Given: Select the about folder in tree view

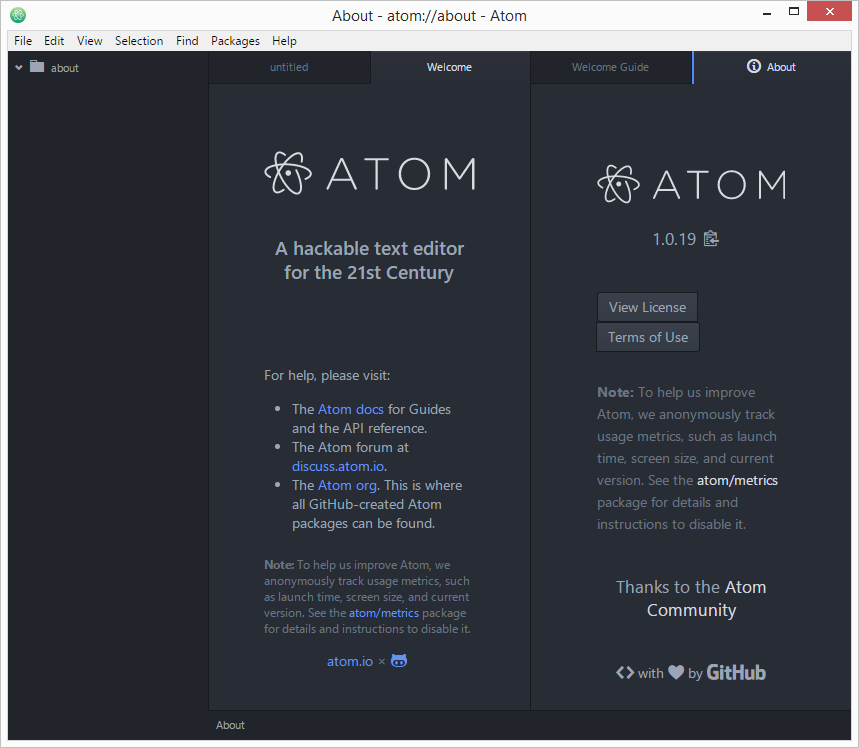Looking at the screenshot, I should point(108,67).
